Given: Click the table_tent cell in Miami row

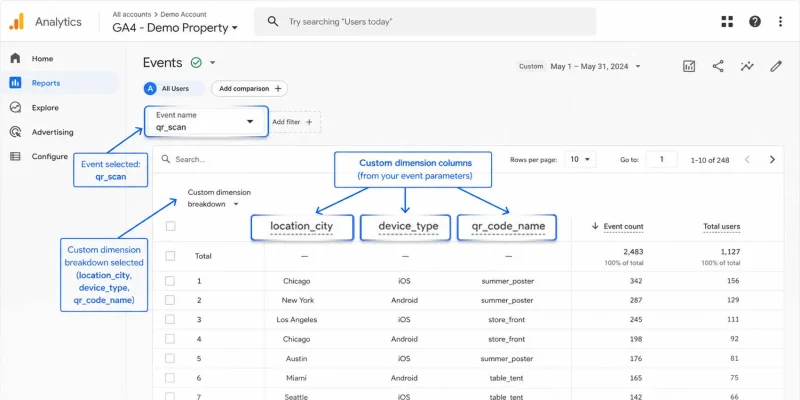Looking at the screenshot, I should click(506, 378).
